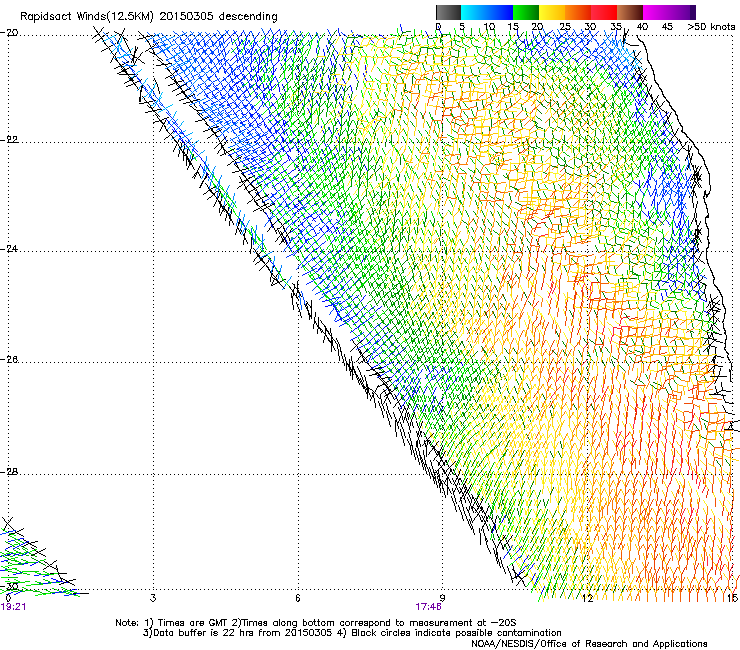The width and height of the screenshot is (740, 650).
Task: Click the '25' legend scale label
Action: 564,27
